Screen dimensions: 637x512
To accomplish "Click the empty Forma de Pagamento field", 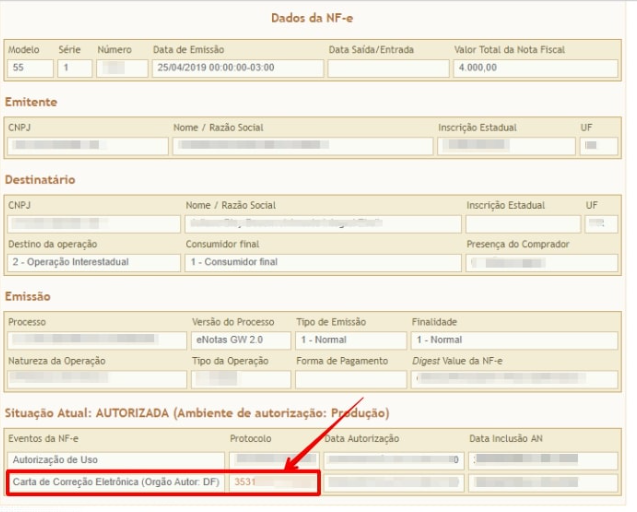I will pos(350,379).
